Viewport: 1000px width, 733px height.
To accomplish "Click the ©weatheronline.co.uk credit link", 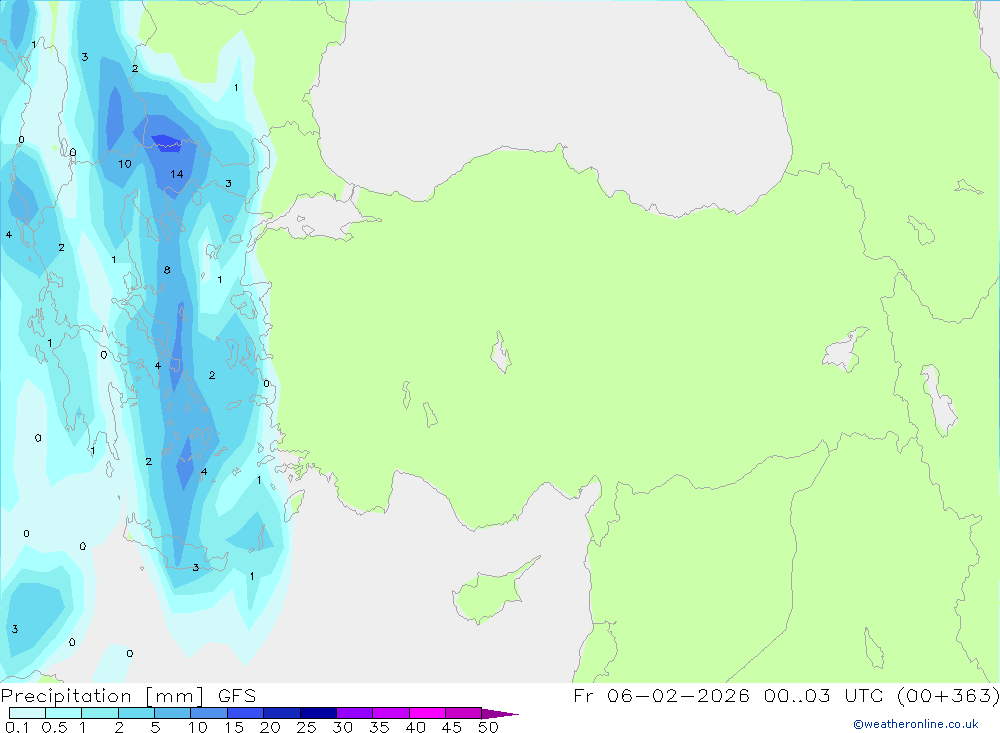I will coord(915,724).
